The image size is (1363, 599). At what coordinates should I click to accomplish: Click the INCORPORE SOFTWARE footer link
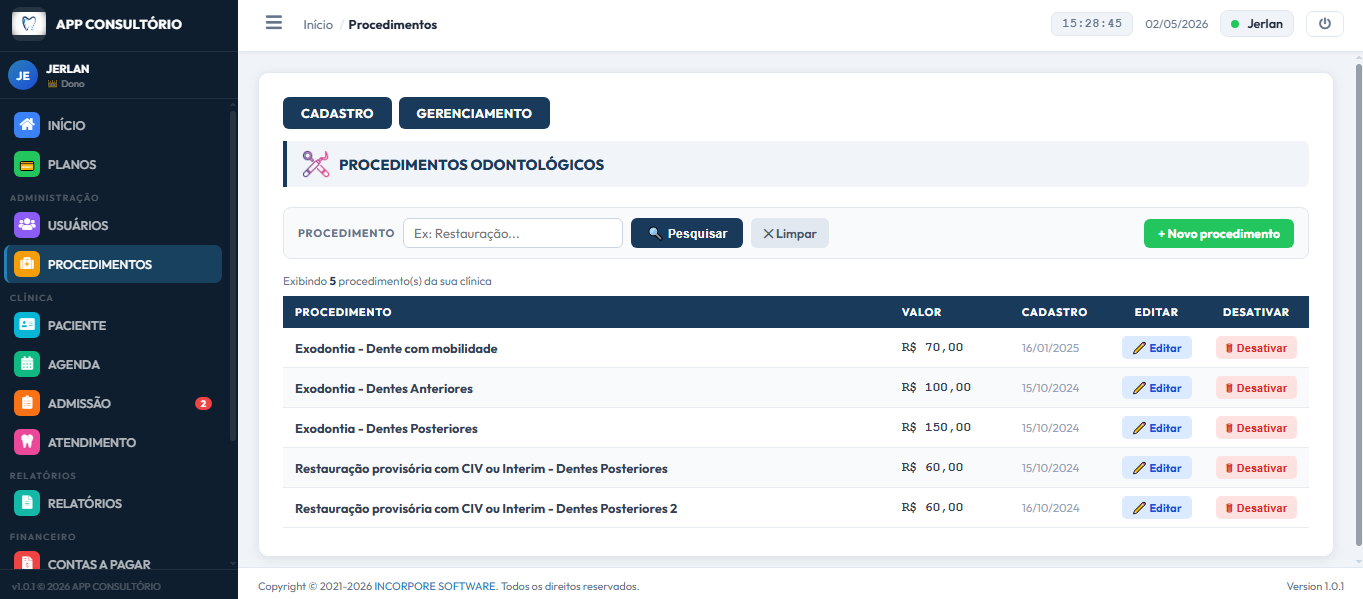coord(435,586)
